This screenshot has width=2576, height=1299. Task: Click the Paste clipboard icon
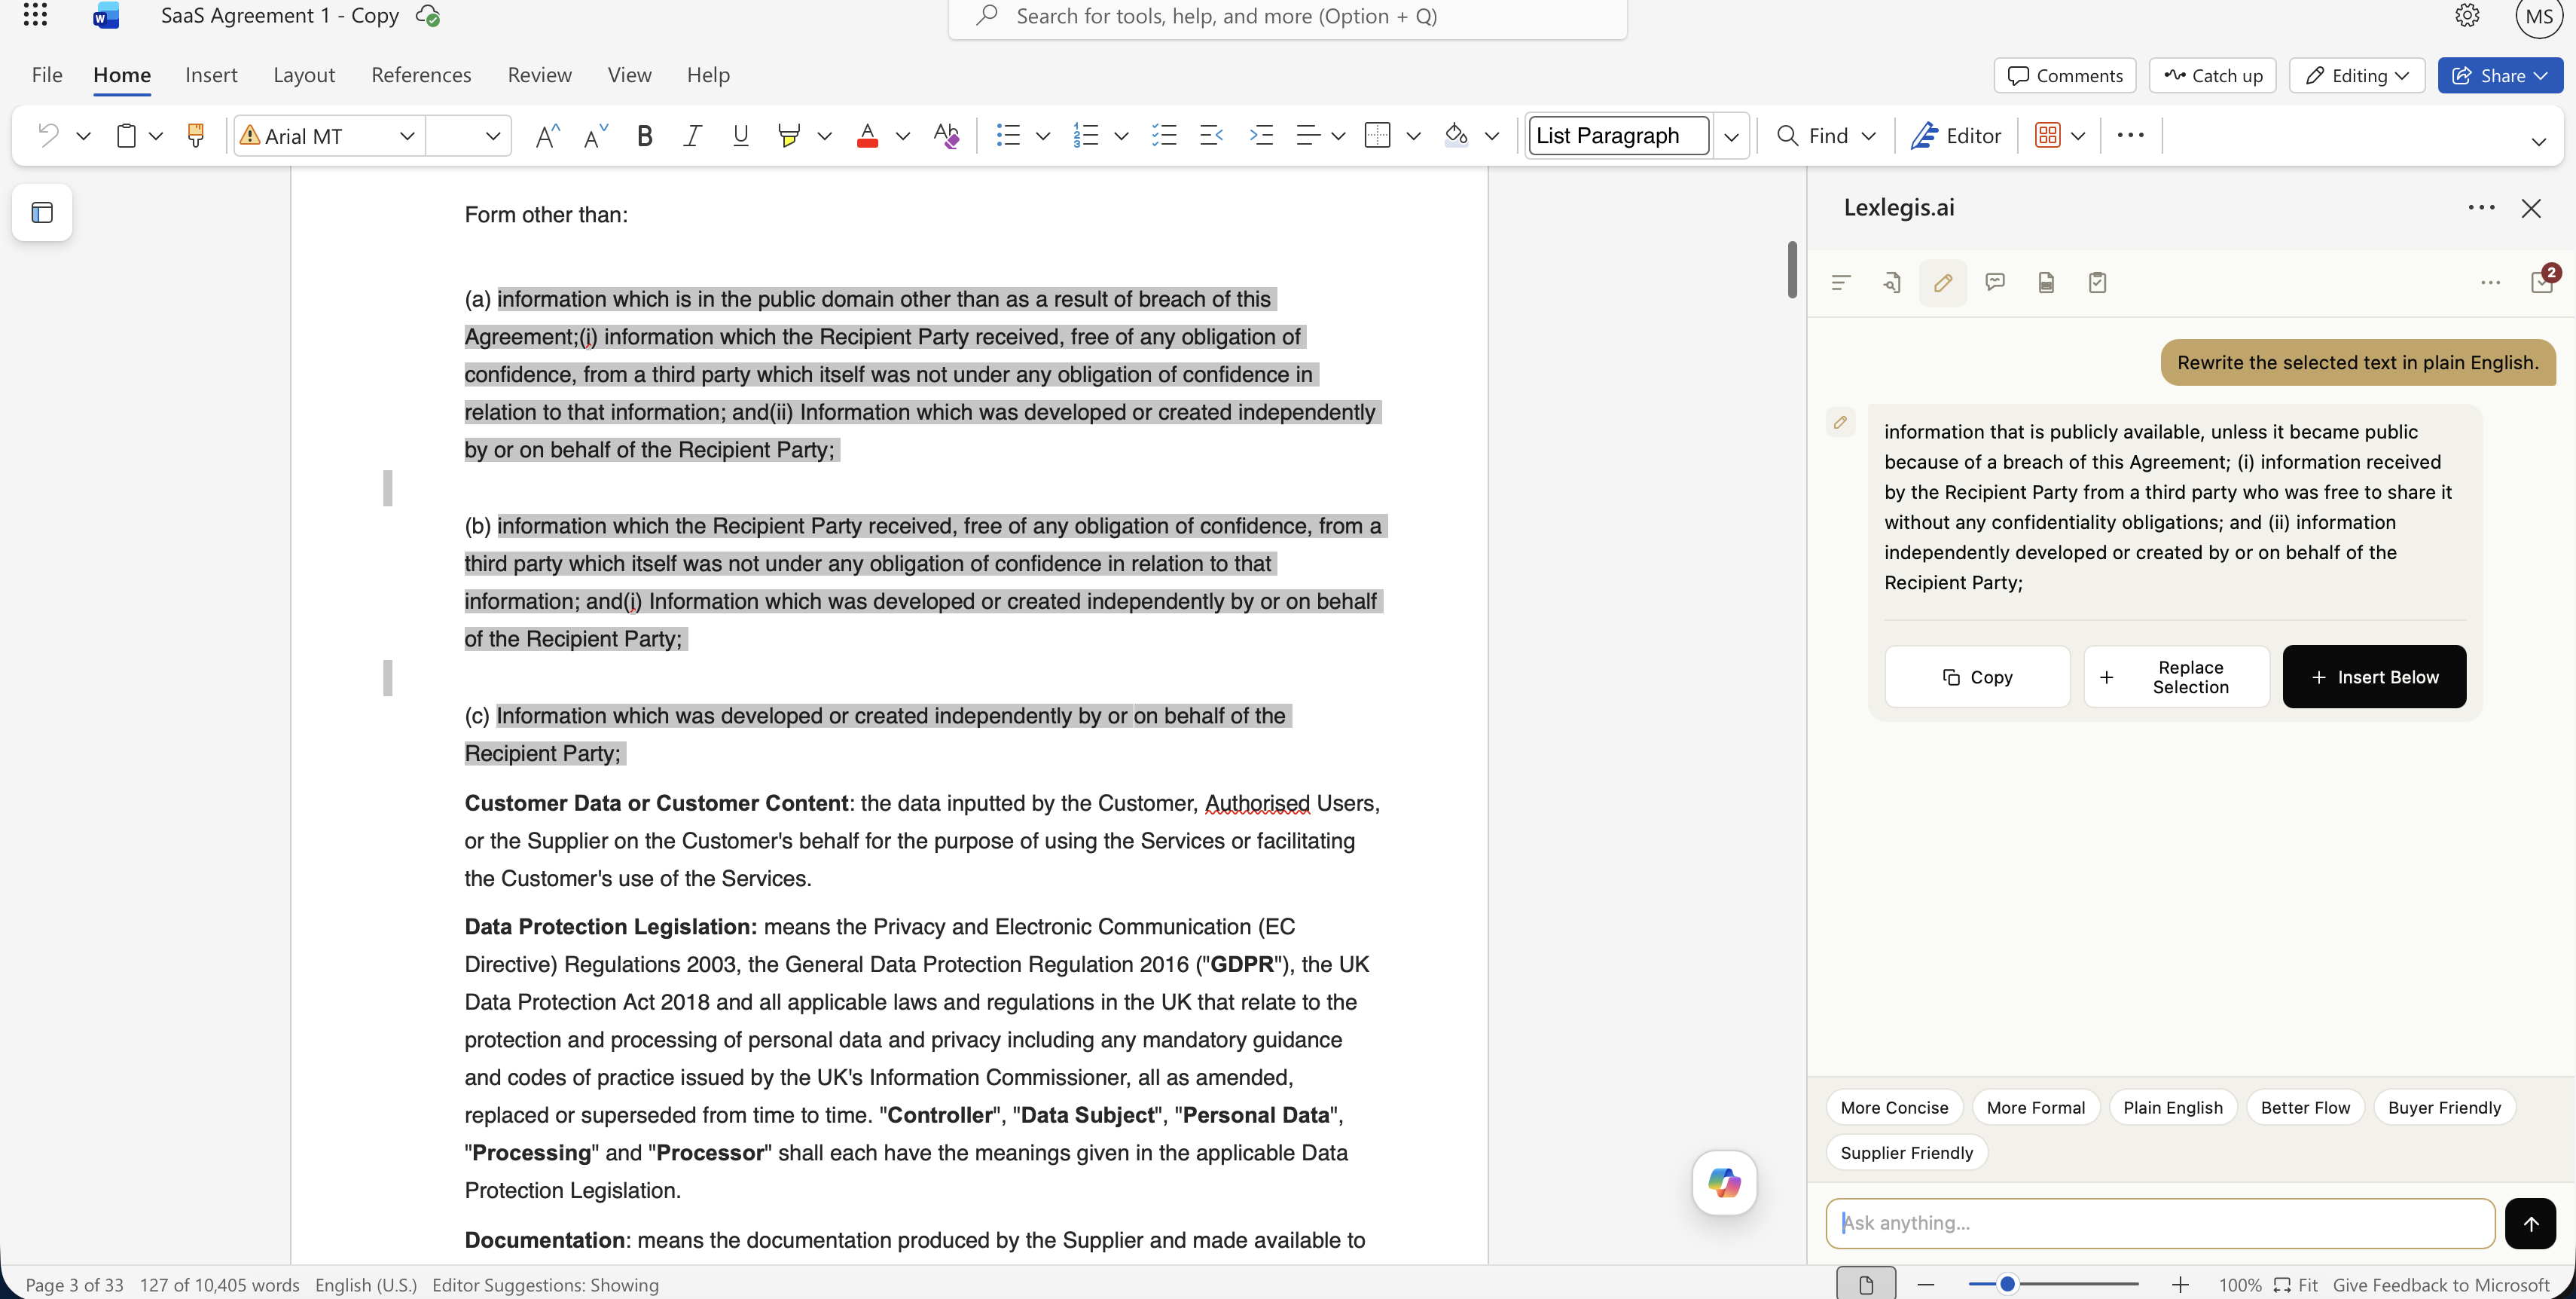click(x=126, y=135)
